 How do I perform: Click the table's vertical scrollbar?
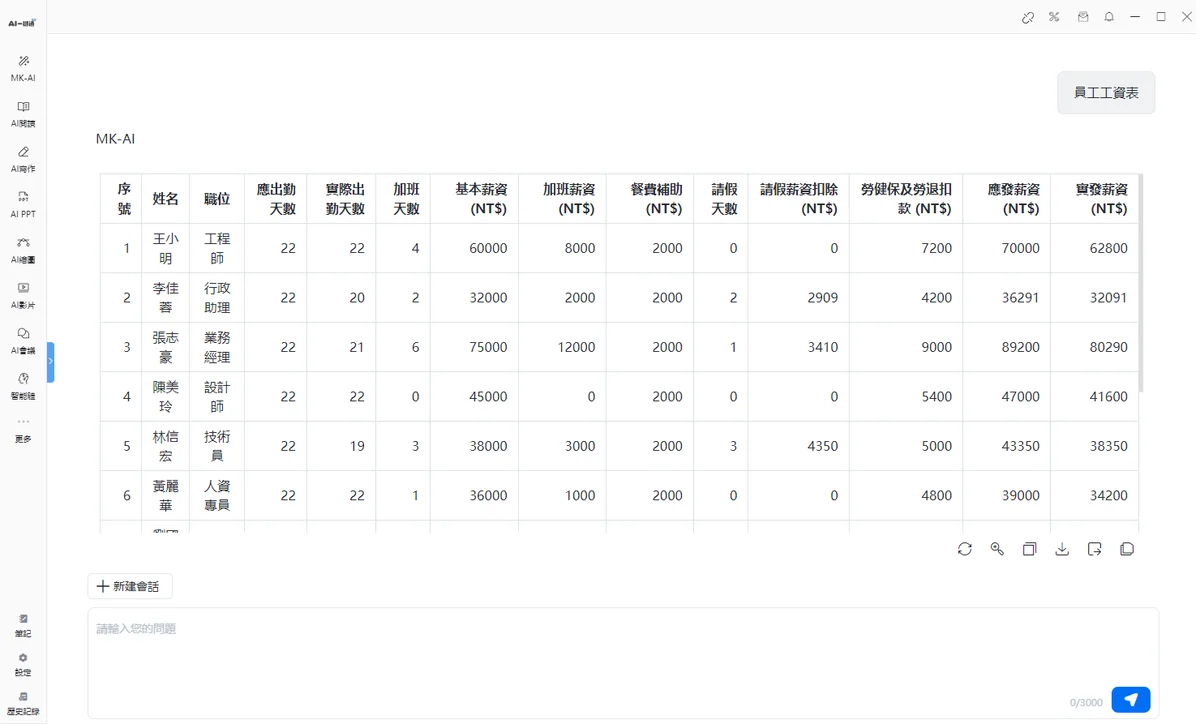pyautogui.click(x=1141, y=282)
